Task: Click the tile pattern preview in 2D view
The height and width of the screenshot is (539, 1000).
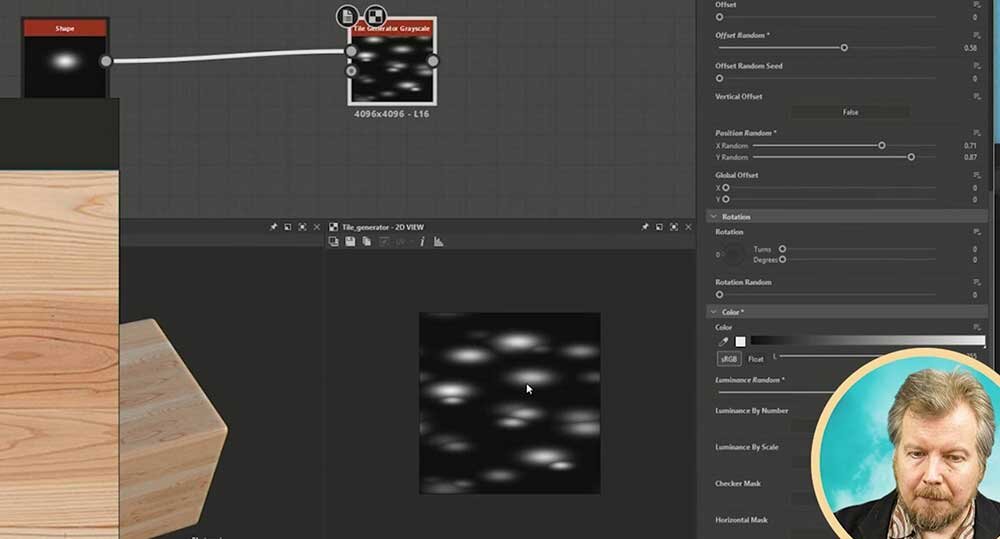Action: click(x=510, y=403)
